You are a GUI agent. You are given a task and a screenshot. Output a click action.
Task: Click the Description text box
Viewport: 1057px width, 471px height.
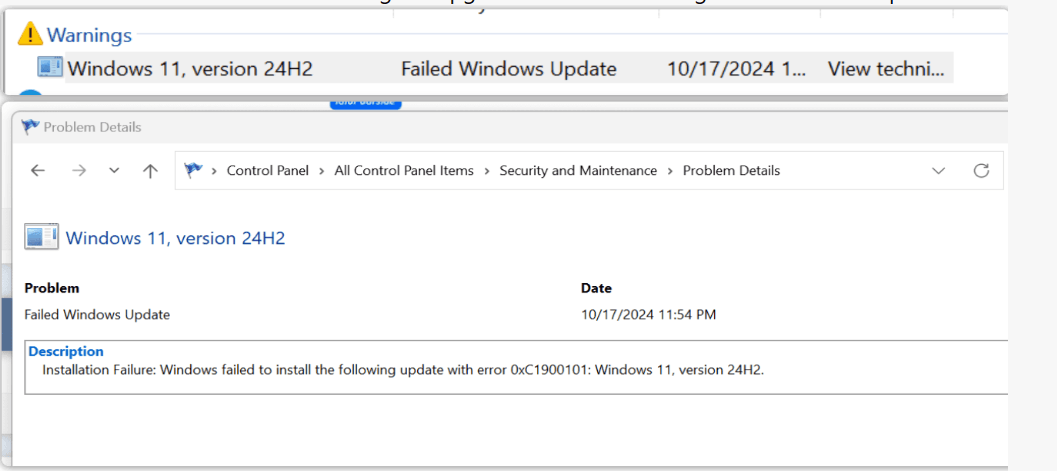(x=516, y=367)
